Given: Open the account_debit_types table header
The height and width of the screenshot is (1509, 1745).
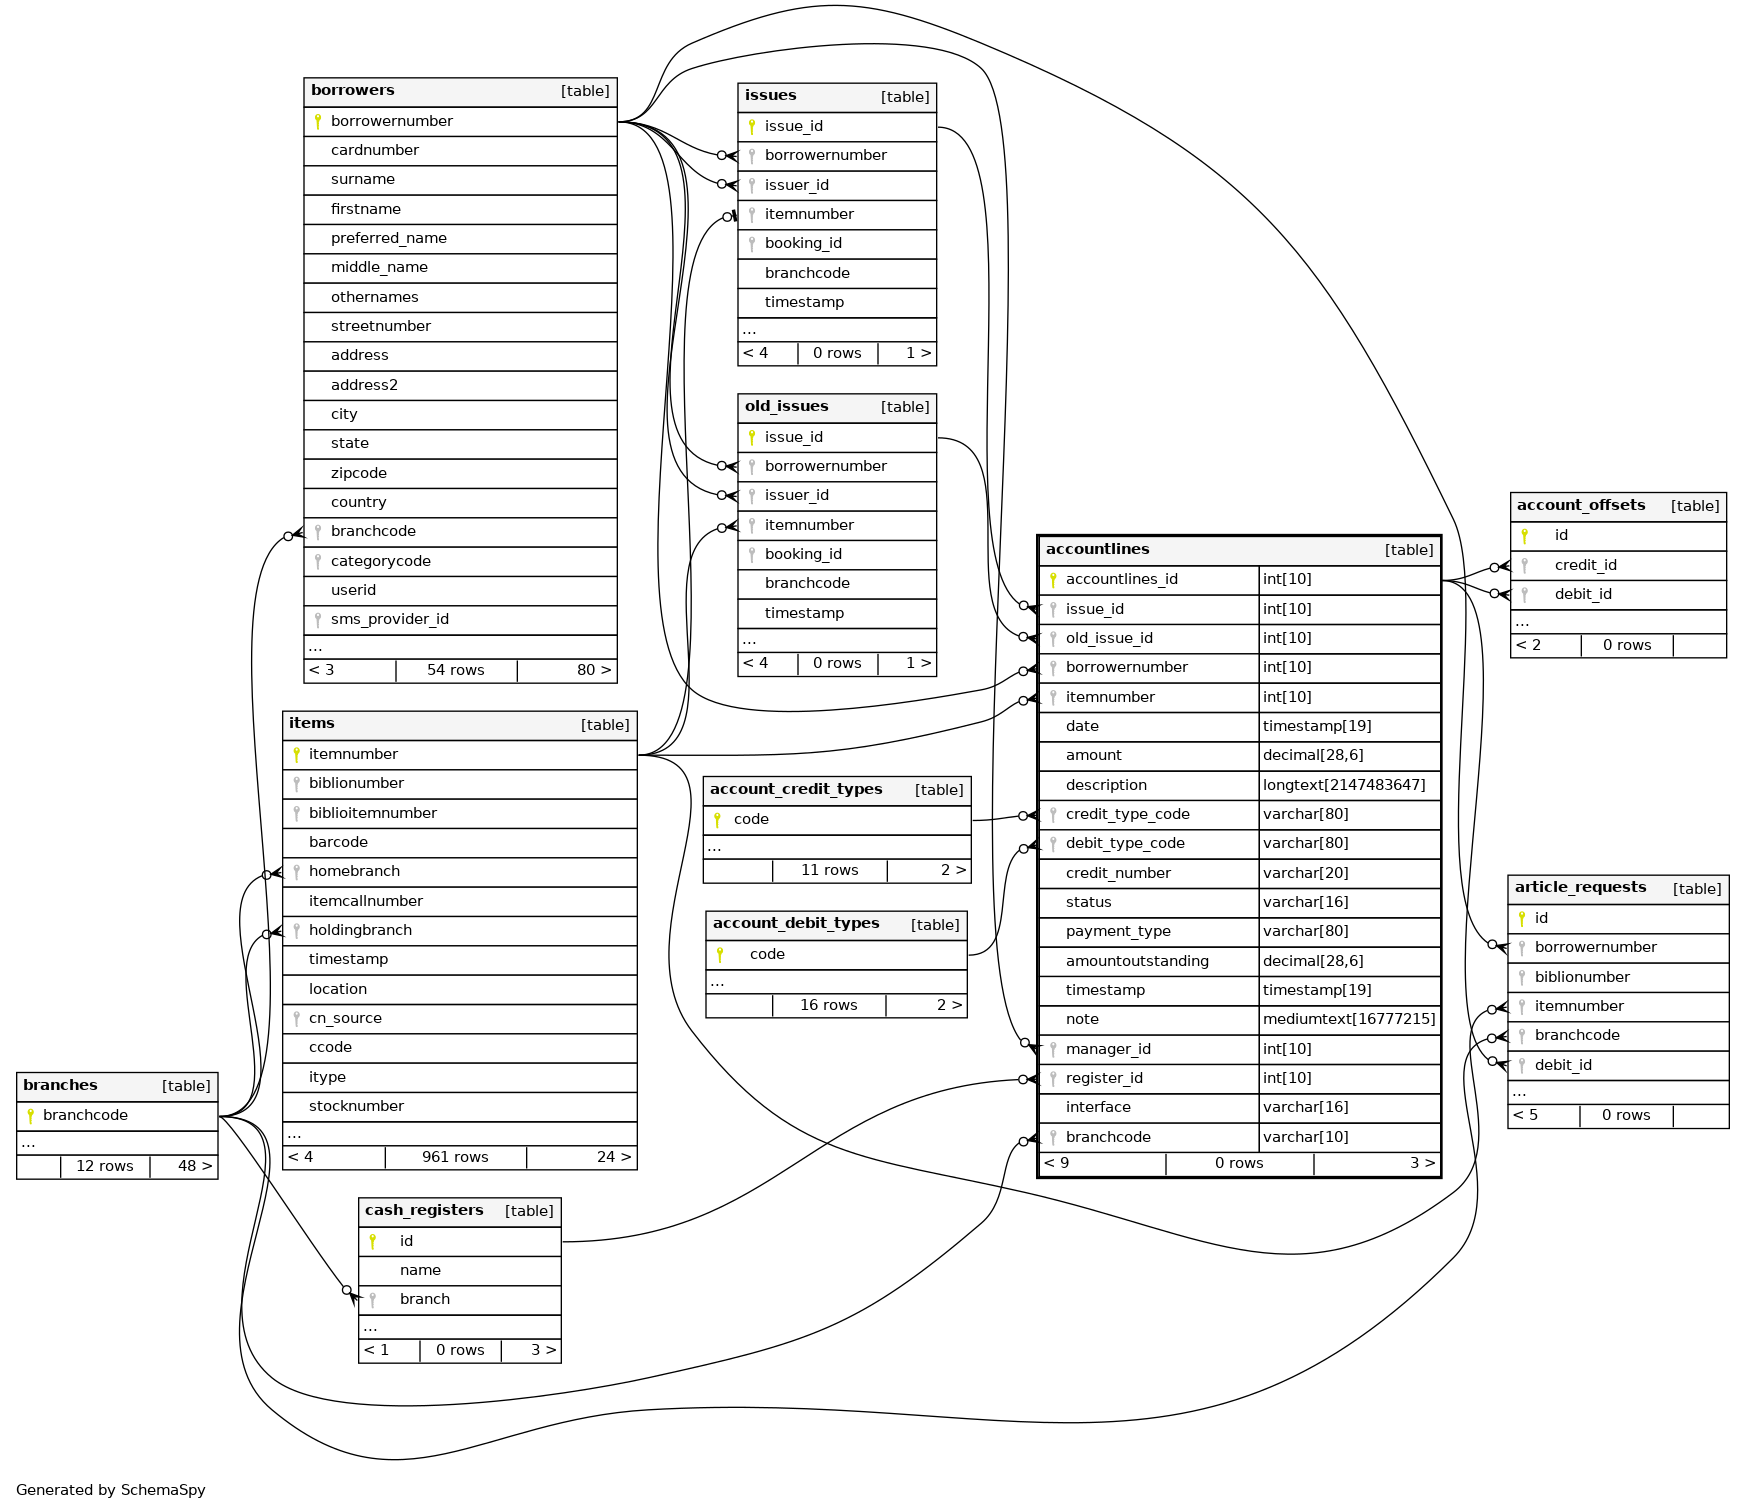Looking at the screenshot, I should 796,923.
